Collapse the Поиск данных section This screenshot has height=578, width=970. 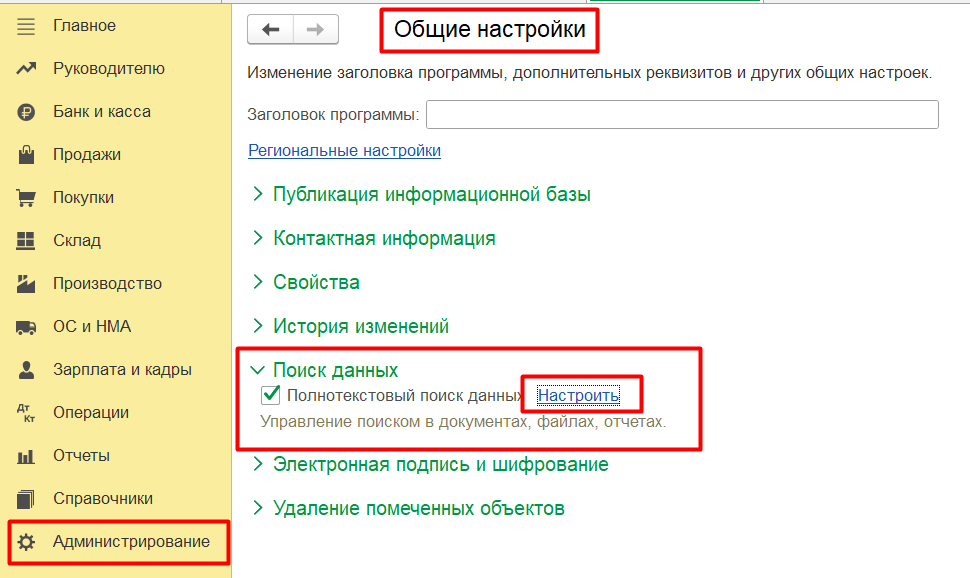[335, 370]
